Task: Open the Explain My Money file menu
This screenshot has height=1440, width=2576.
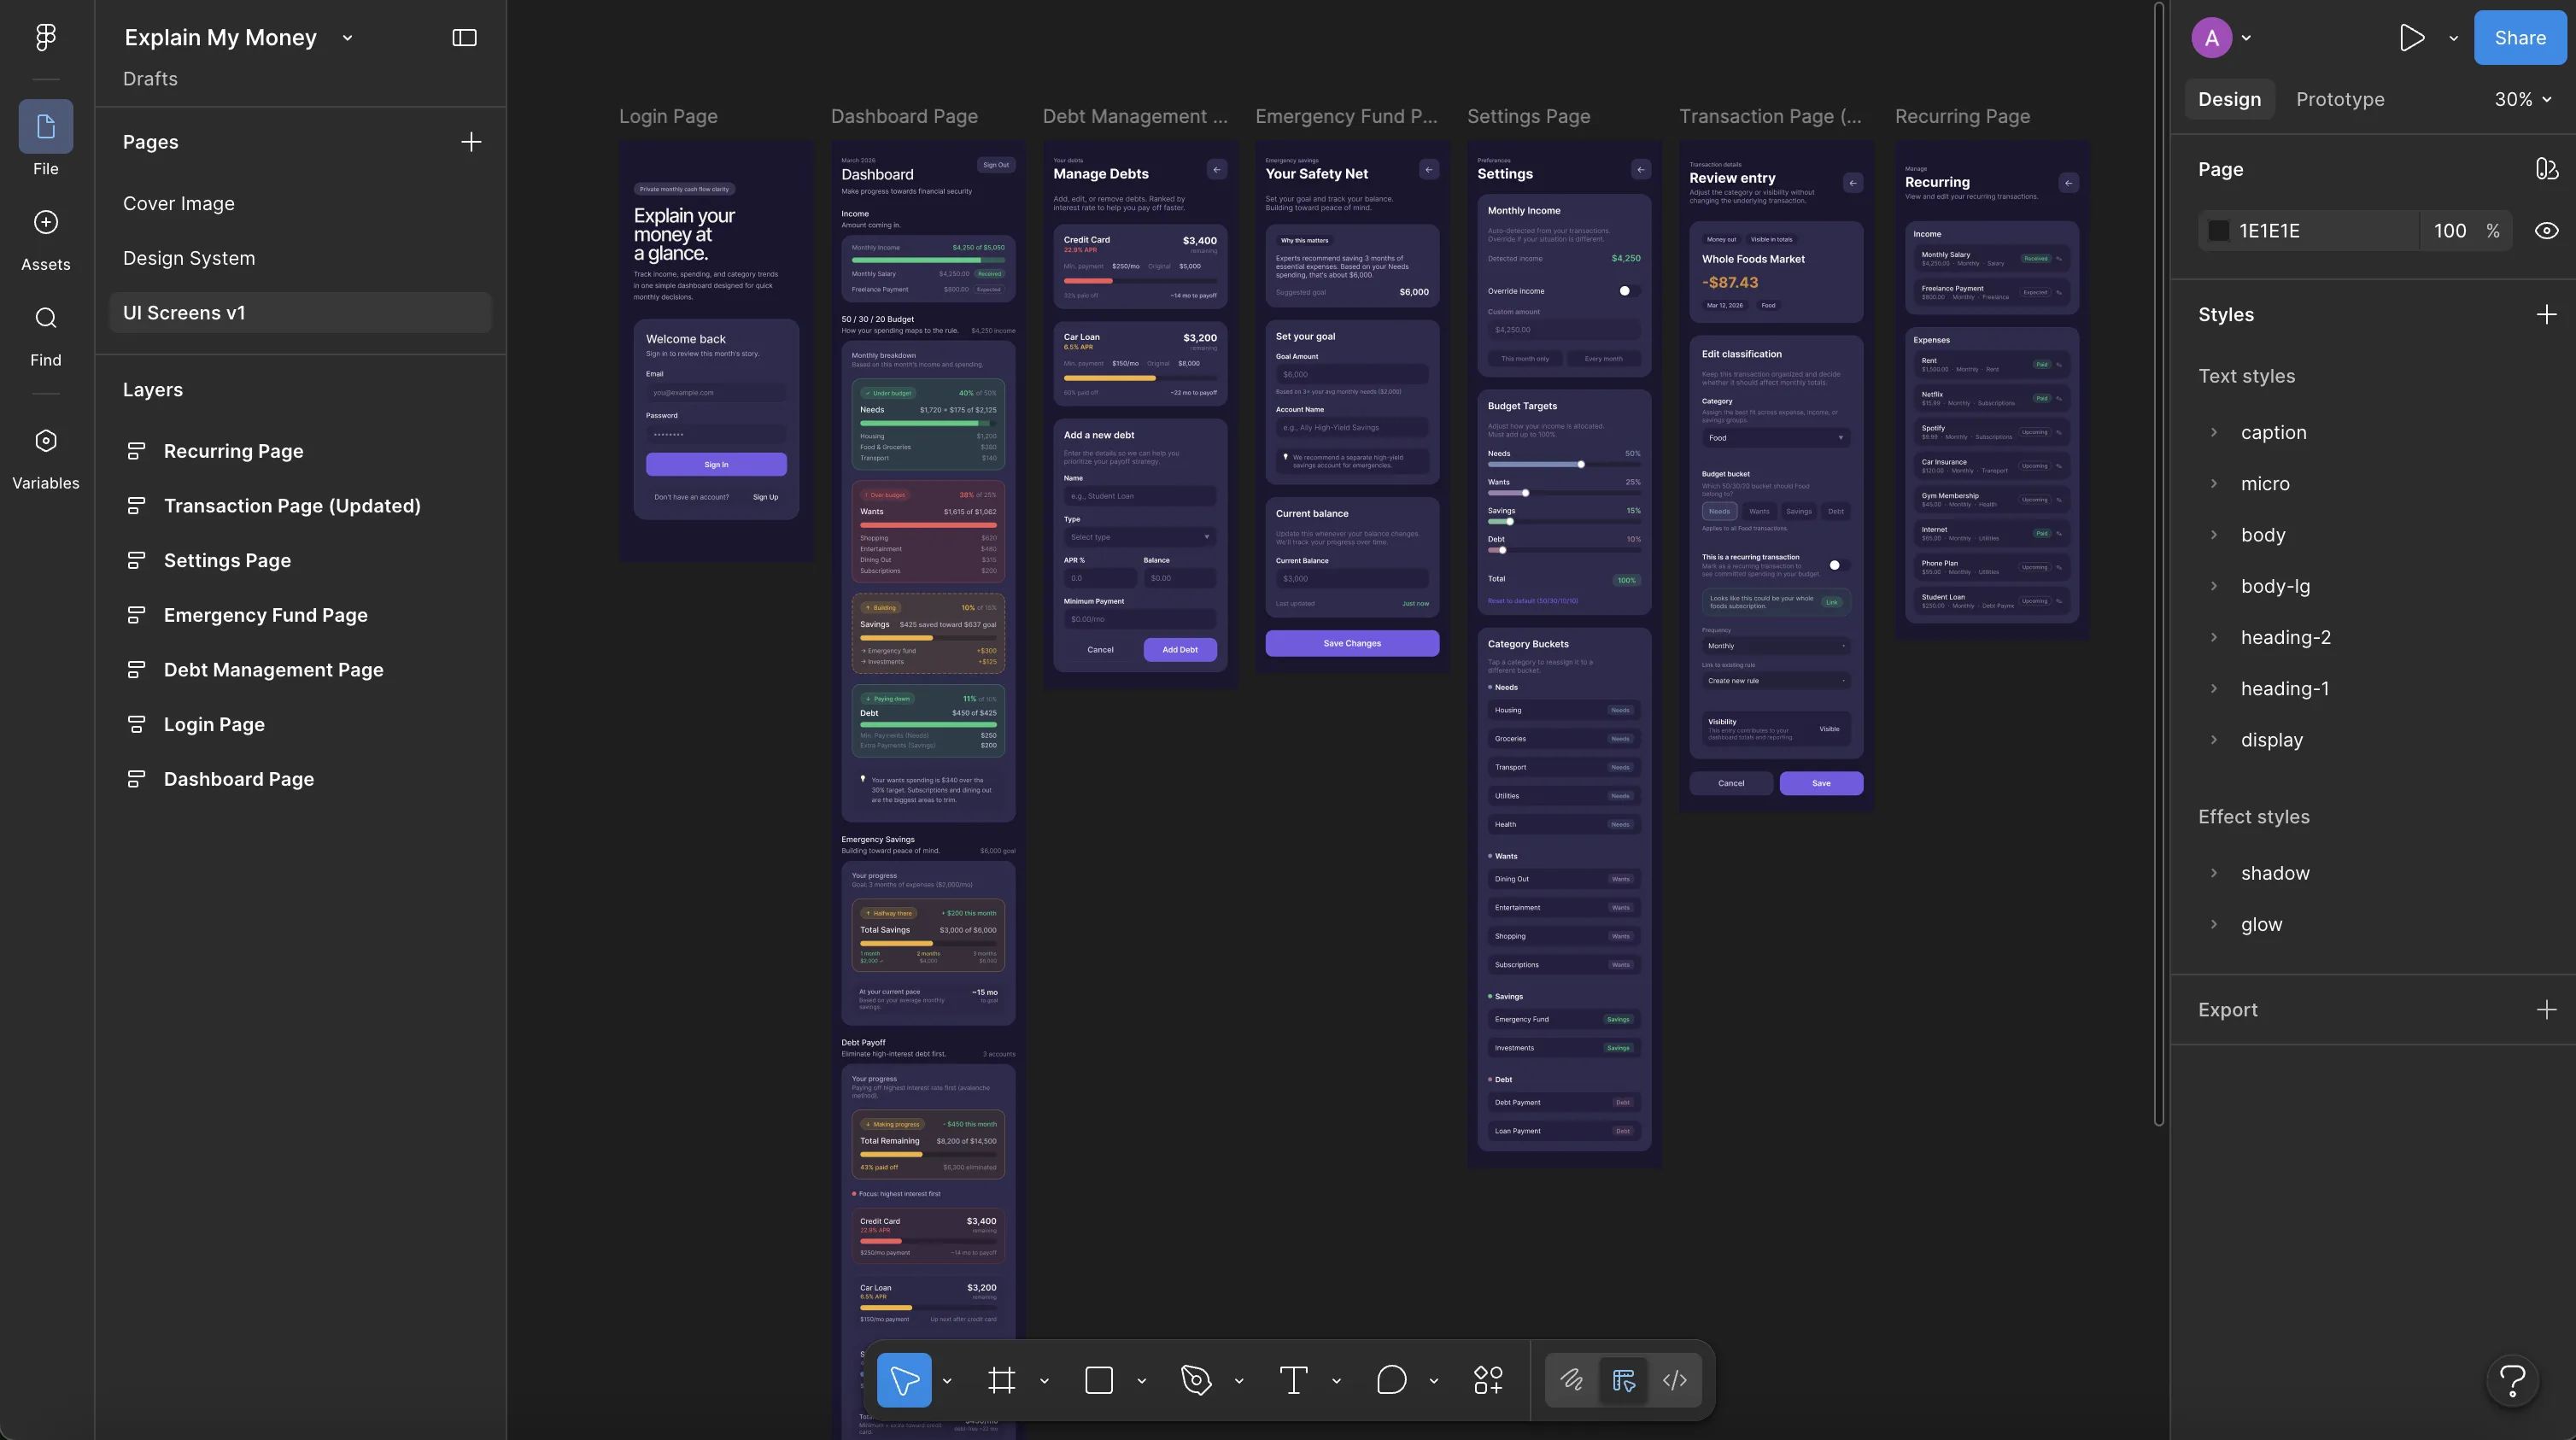Action: point(346,37)
